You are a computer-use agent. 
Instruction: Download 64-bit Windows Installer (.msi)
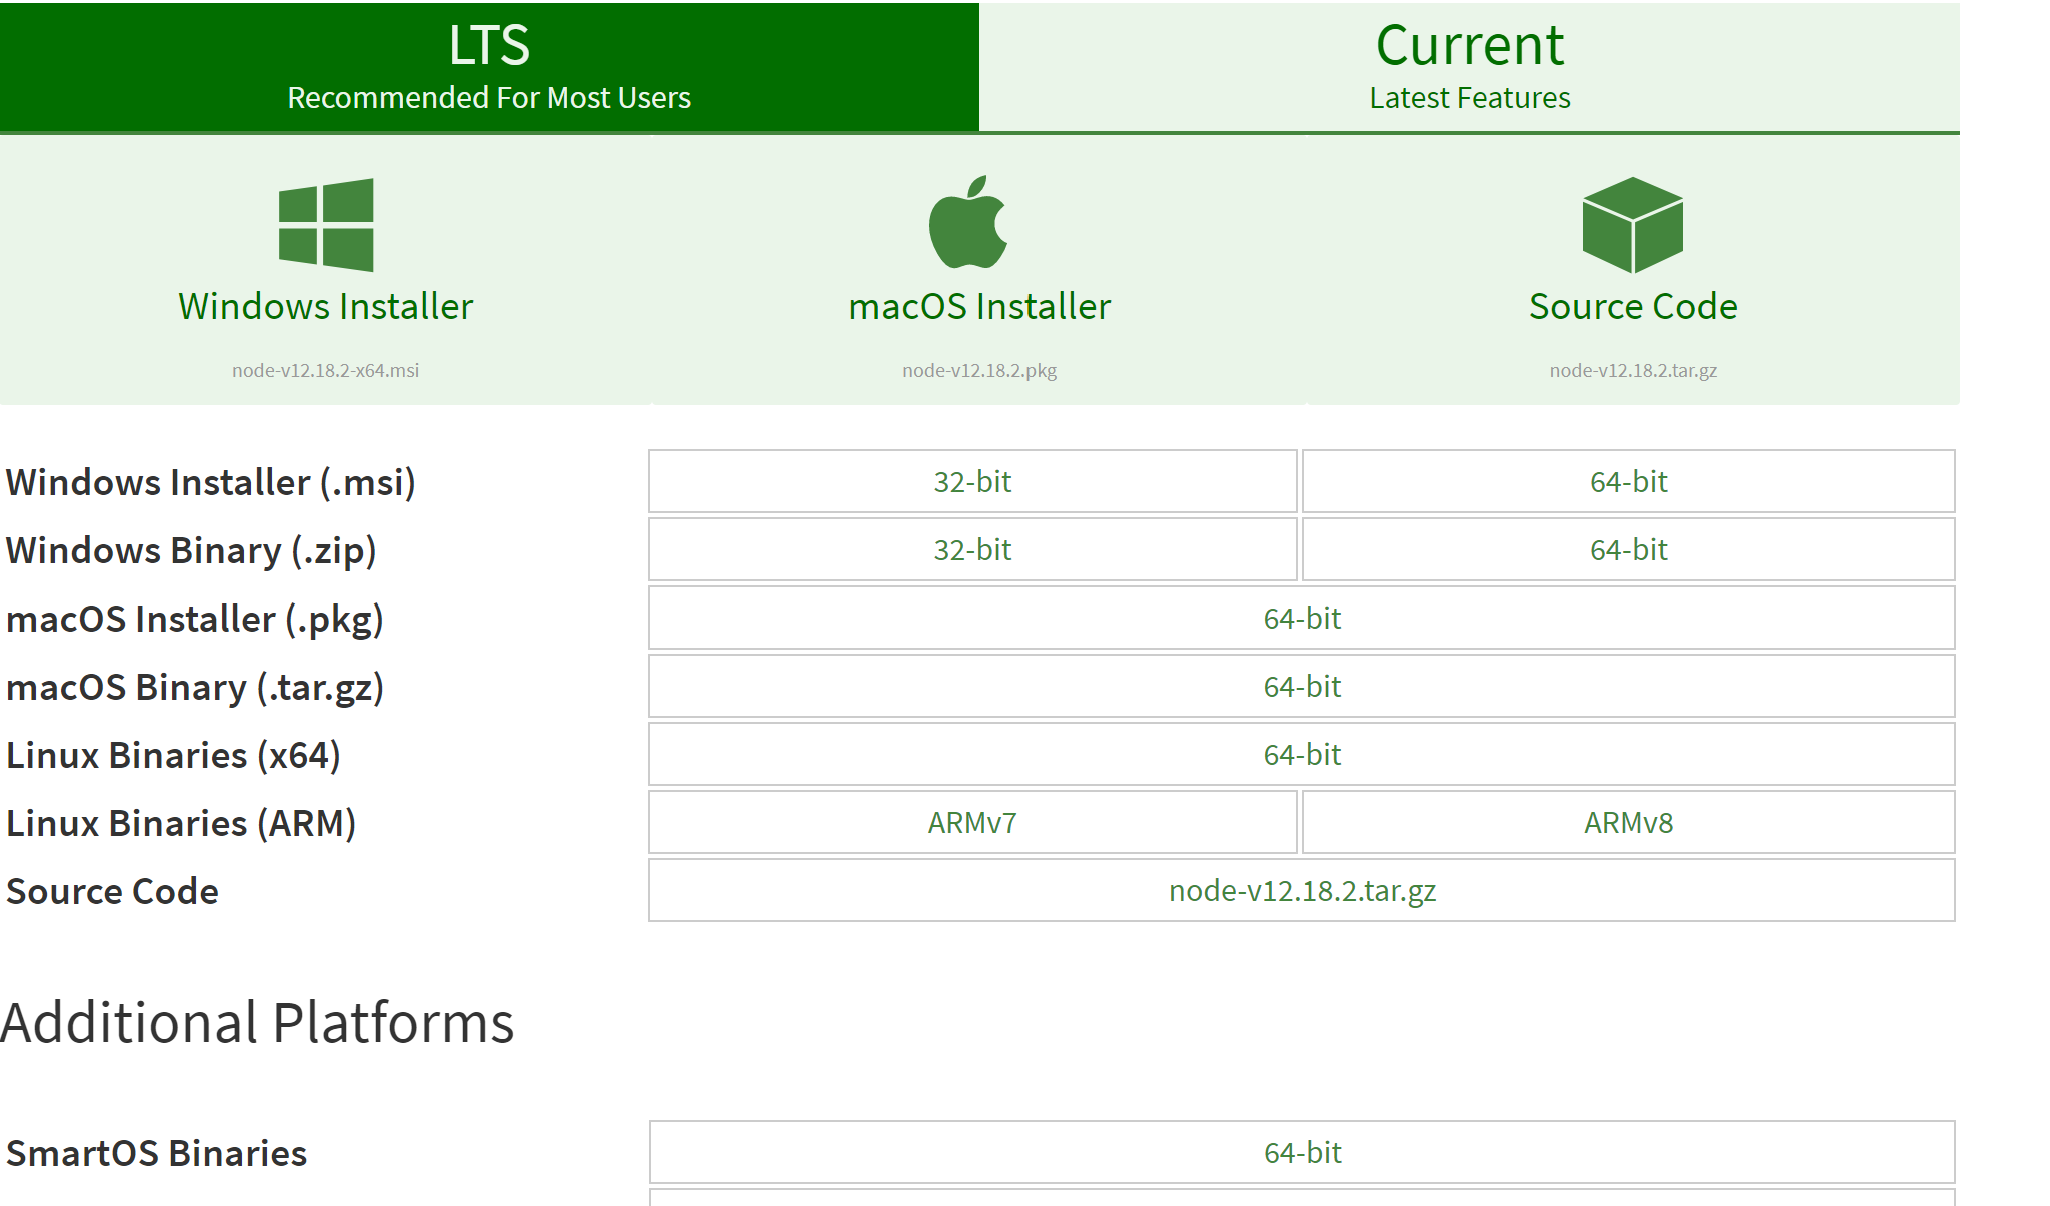(x=1628, y=482)
